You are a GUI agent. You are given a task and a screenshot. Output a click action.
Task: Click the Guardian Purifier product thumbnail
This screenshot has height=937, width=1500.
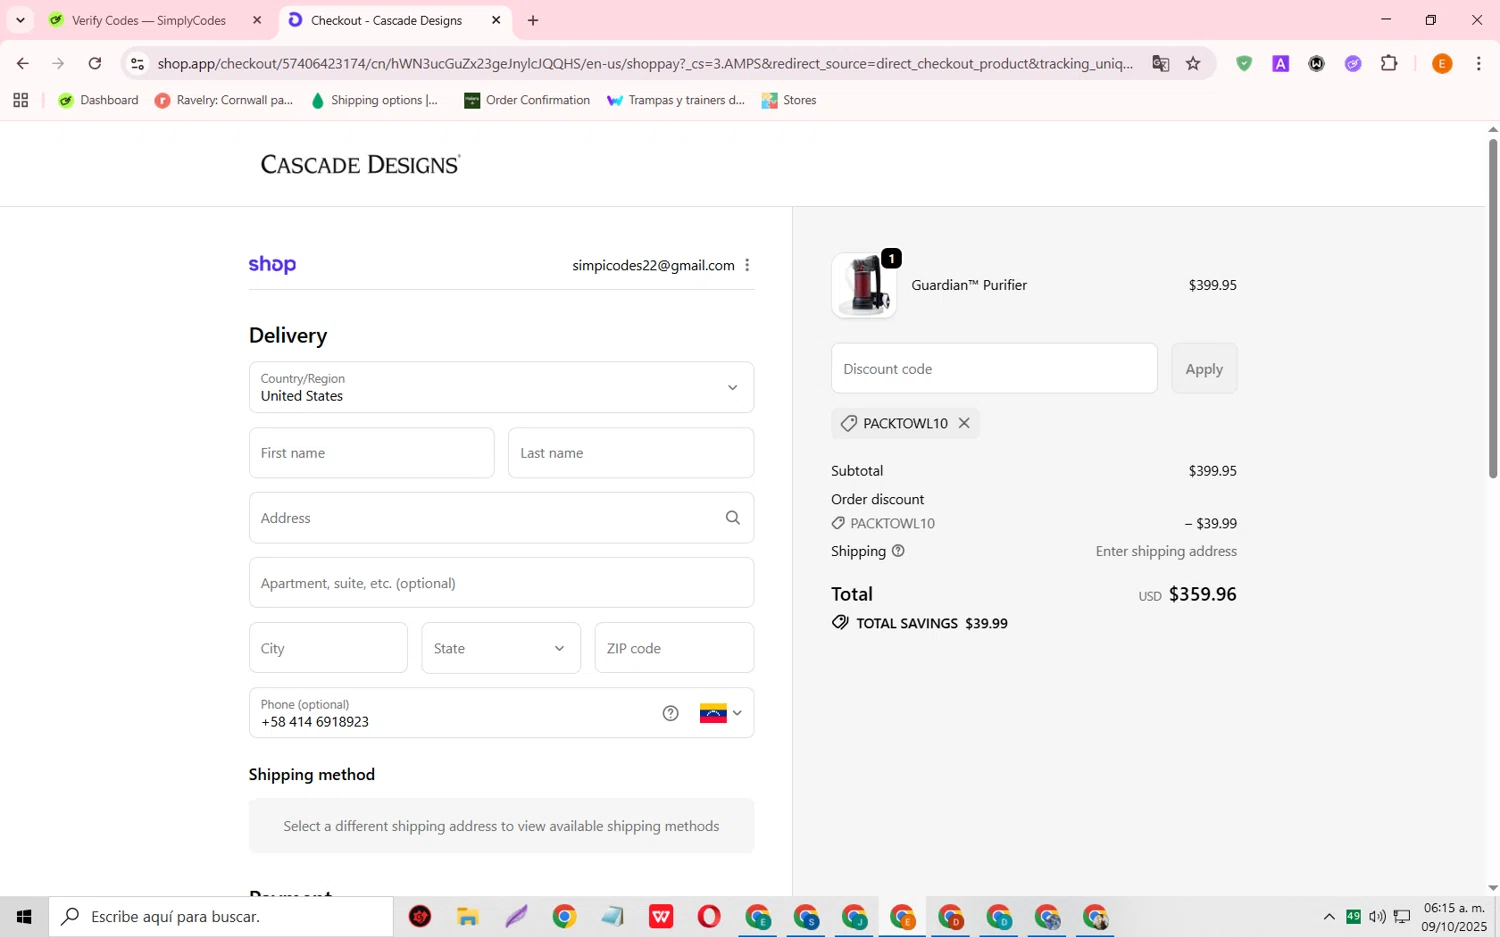864,285
